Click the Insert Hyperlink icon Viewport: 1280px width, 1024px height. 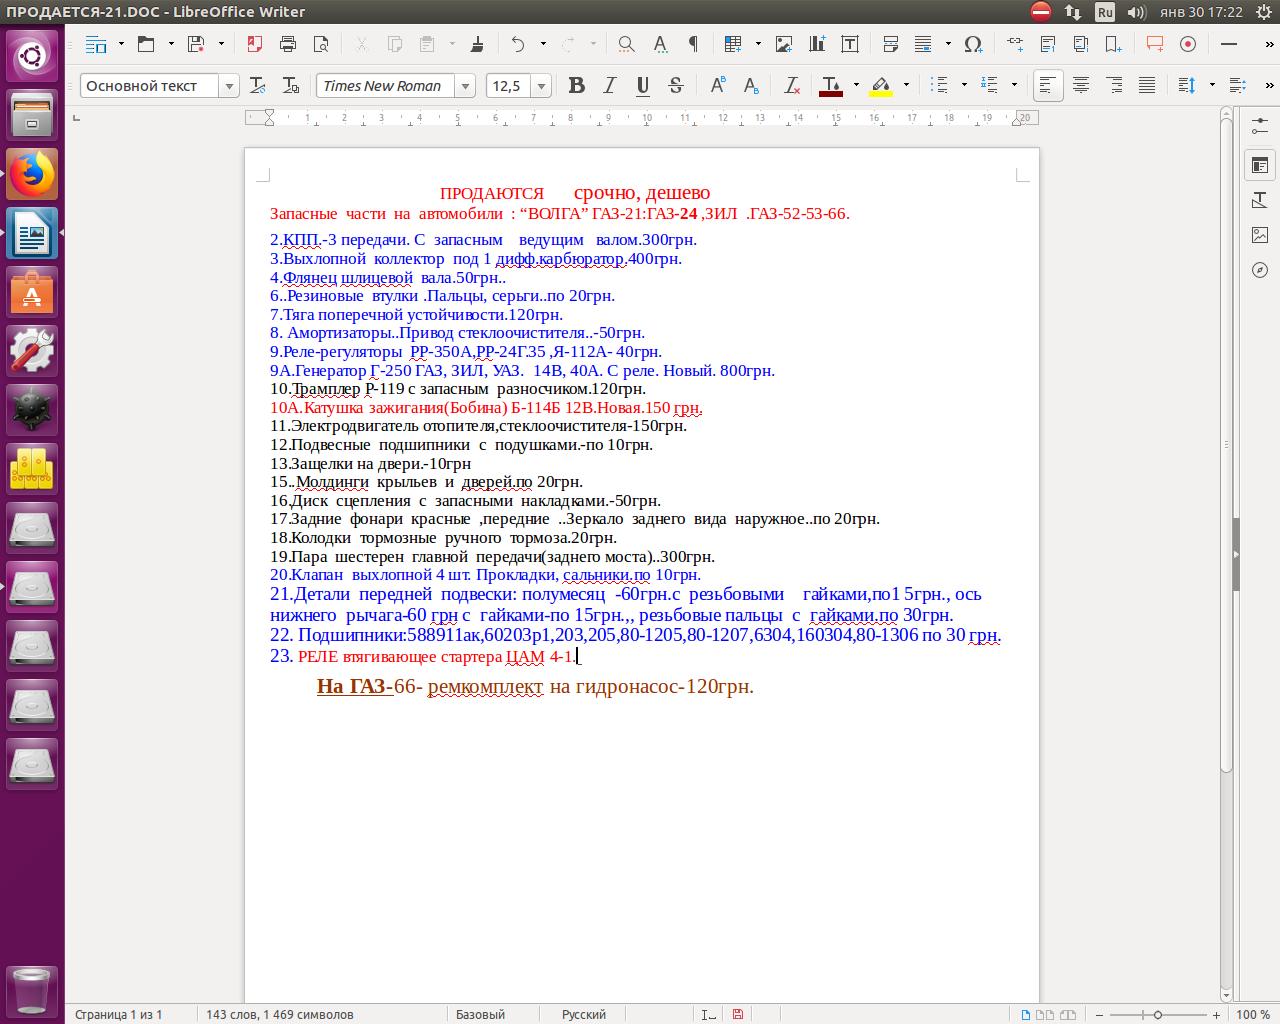pos(1015,44)
